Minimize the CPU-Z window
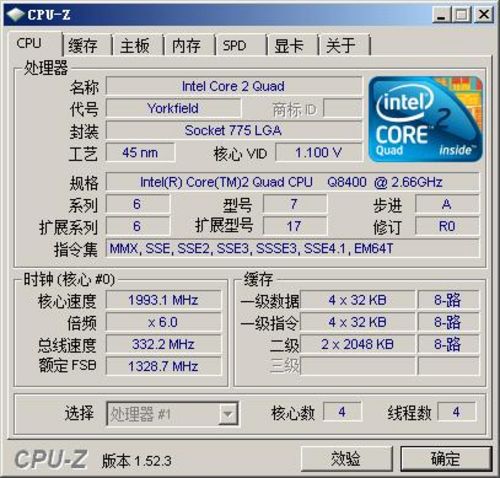The image size is (500, 478). [441, 15]
